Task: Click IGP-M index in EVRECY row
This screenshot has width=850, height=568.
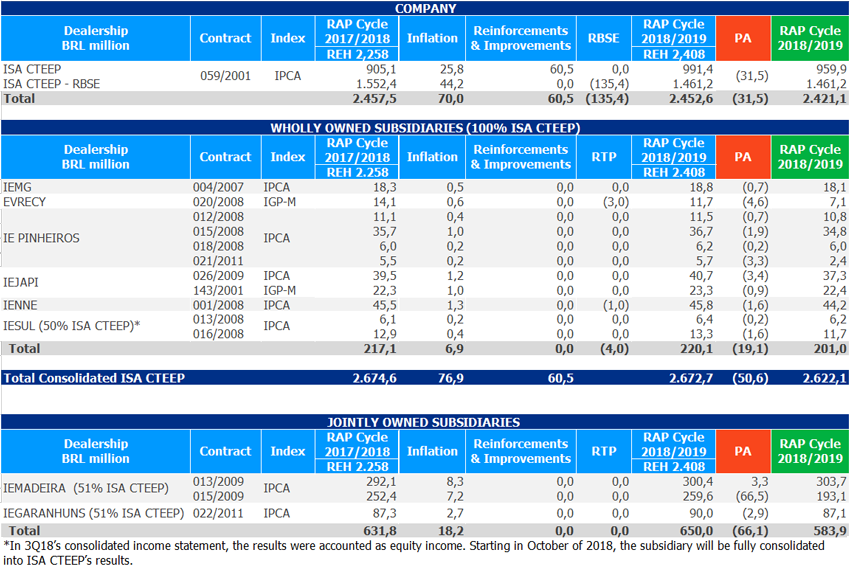Action: (x=280, y=202)
